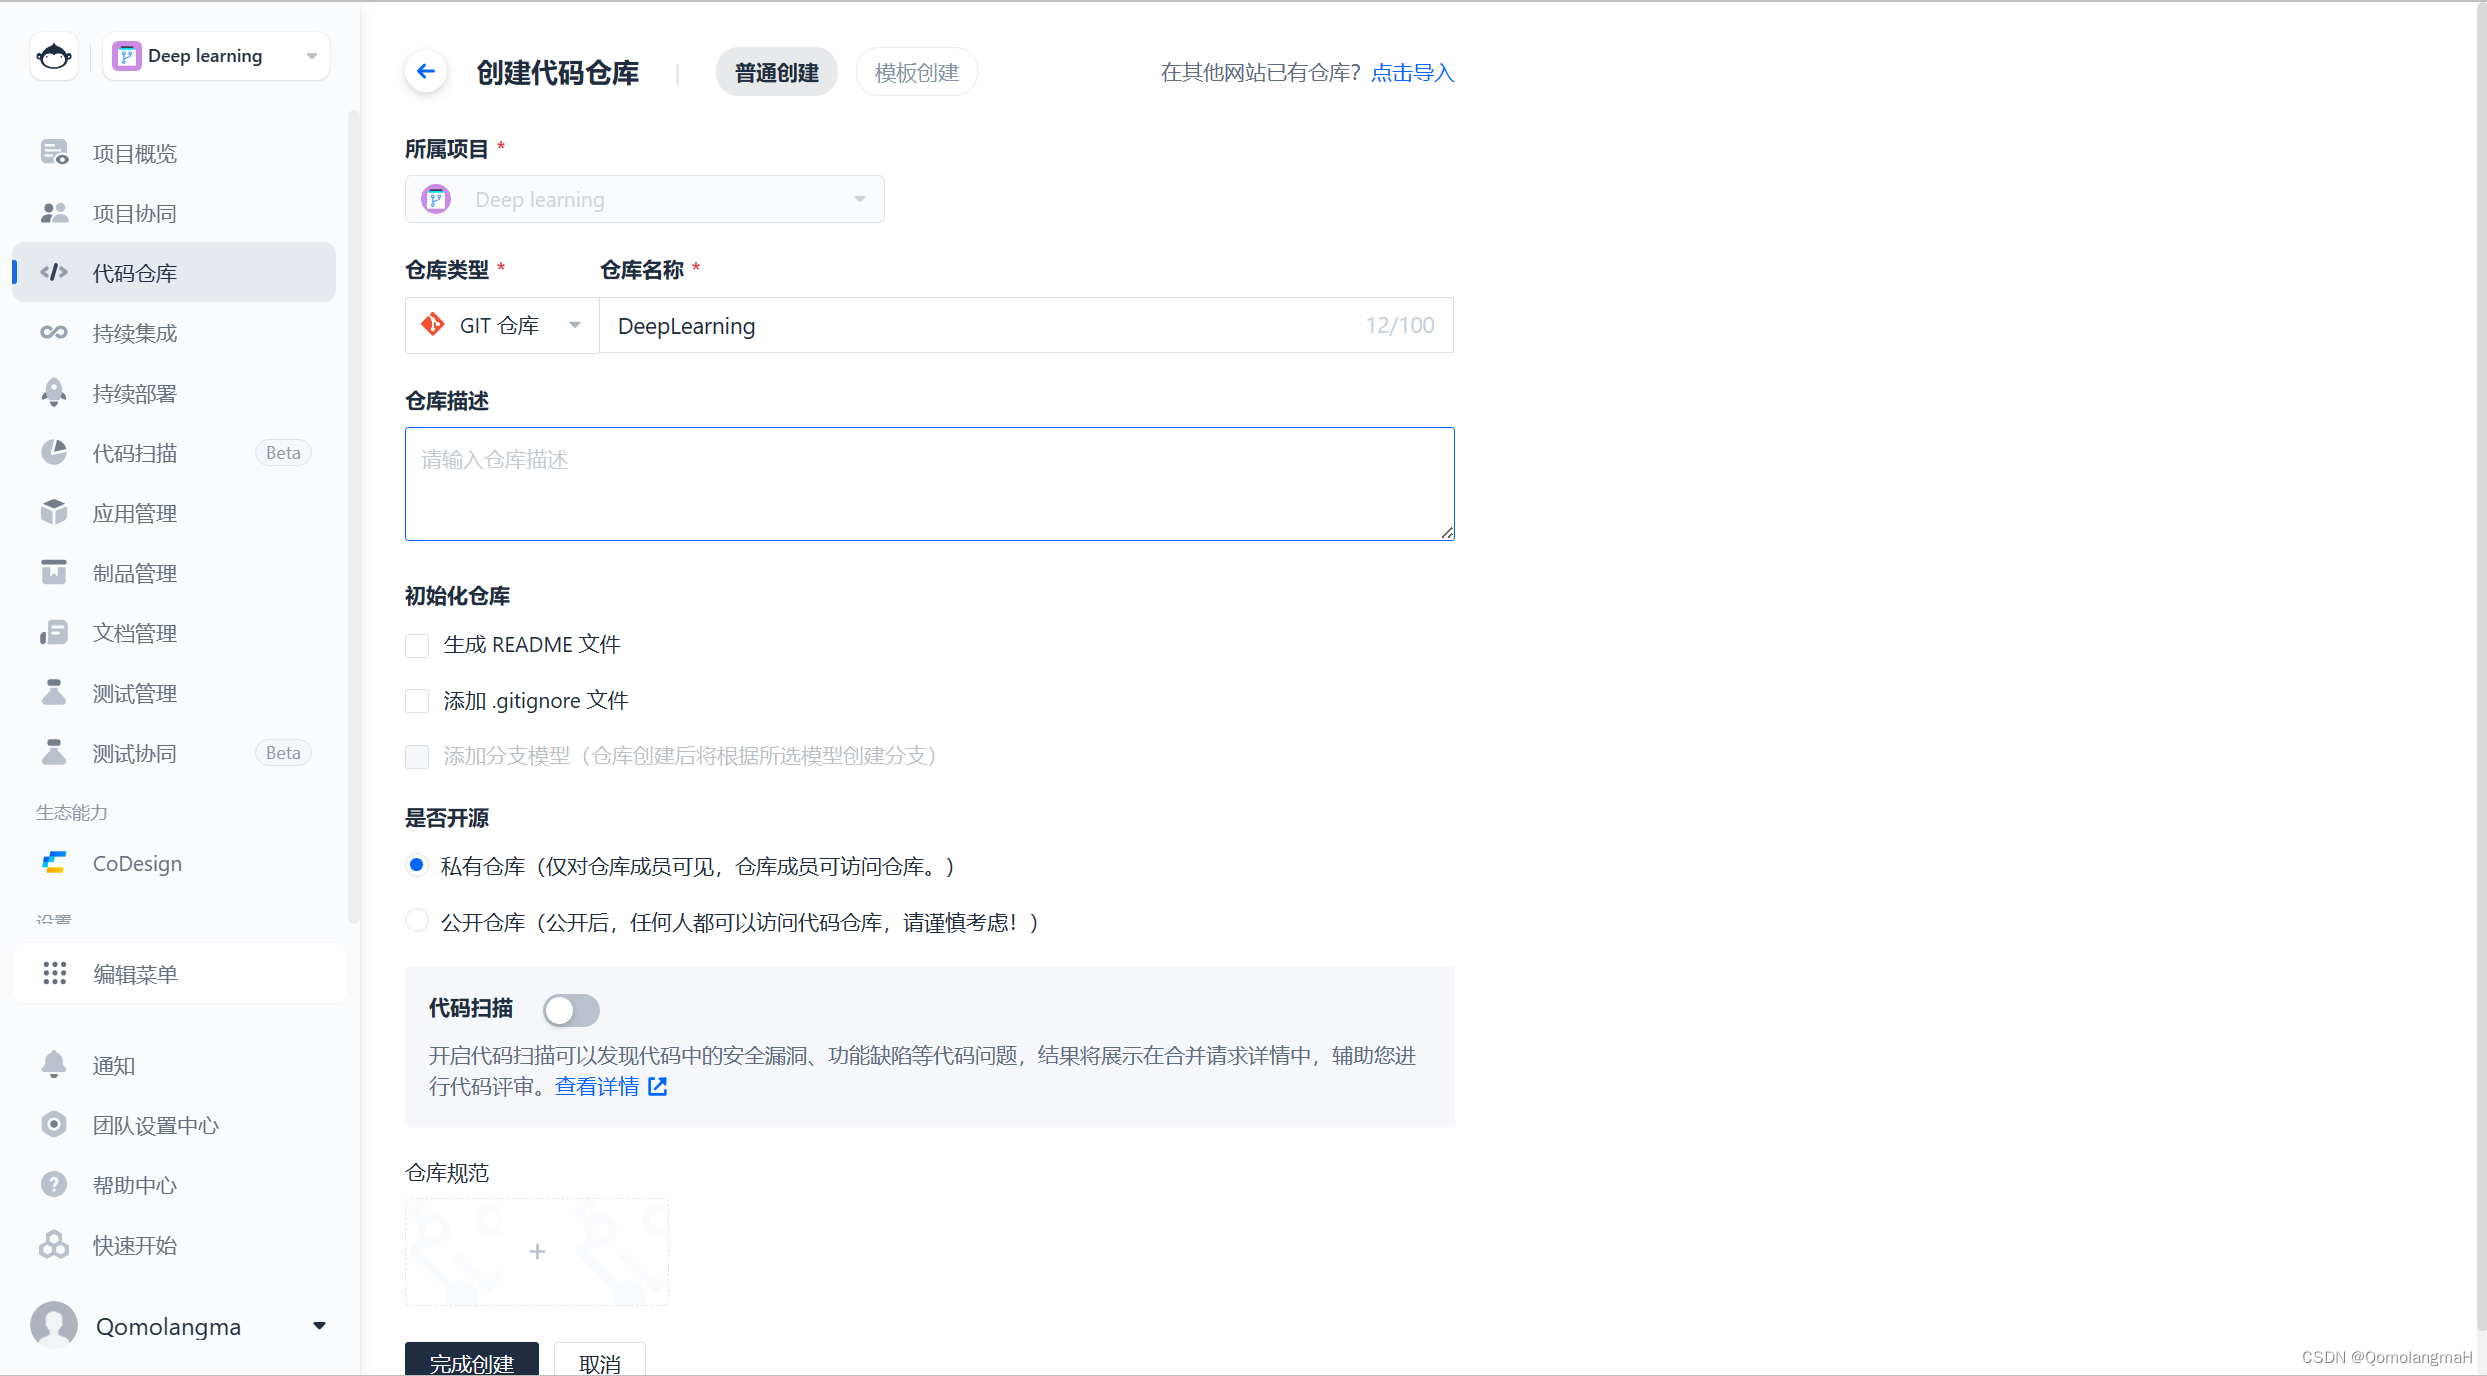Screen dimensions: 2487x1376
Task: Turn on the 代码扫描 toggle switch
Action: click(x=571, y=1010)
